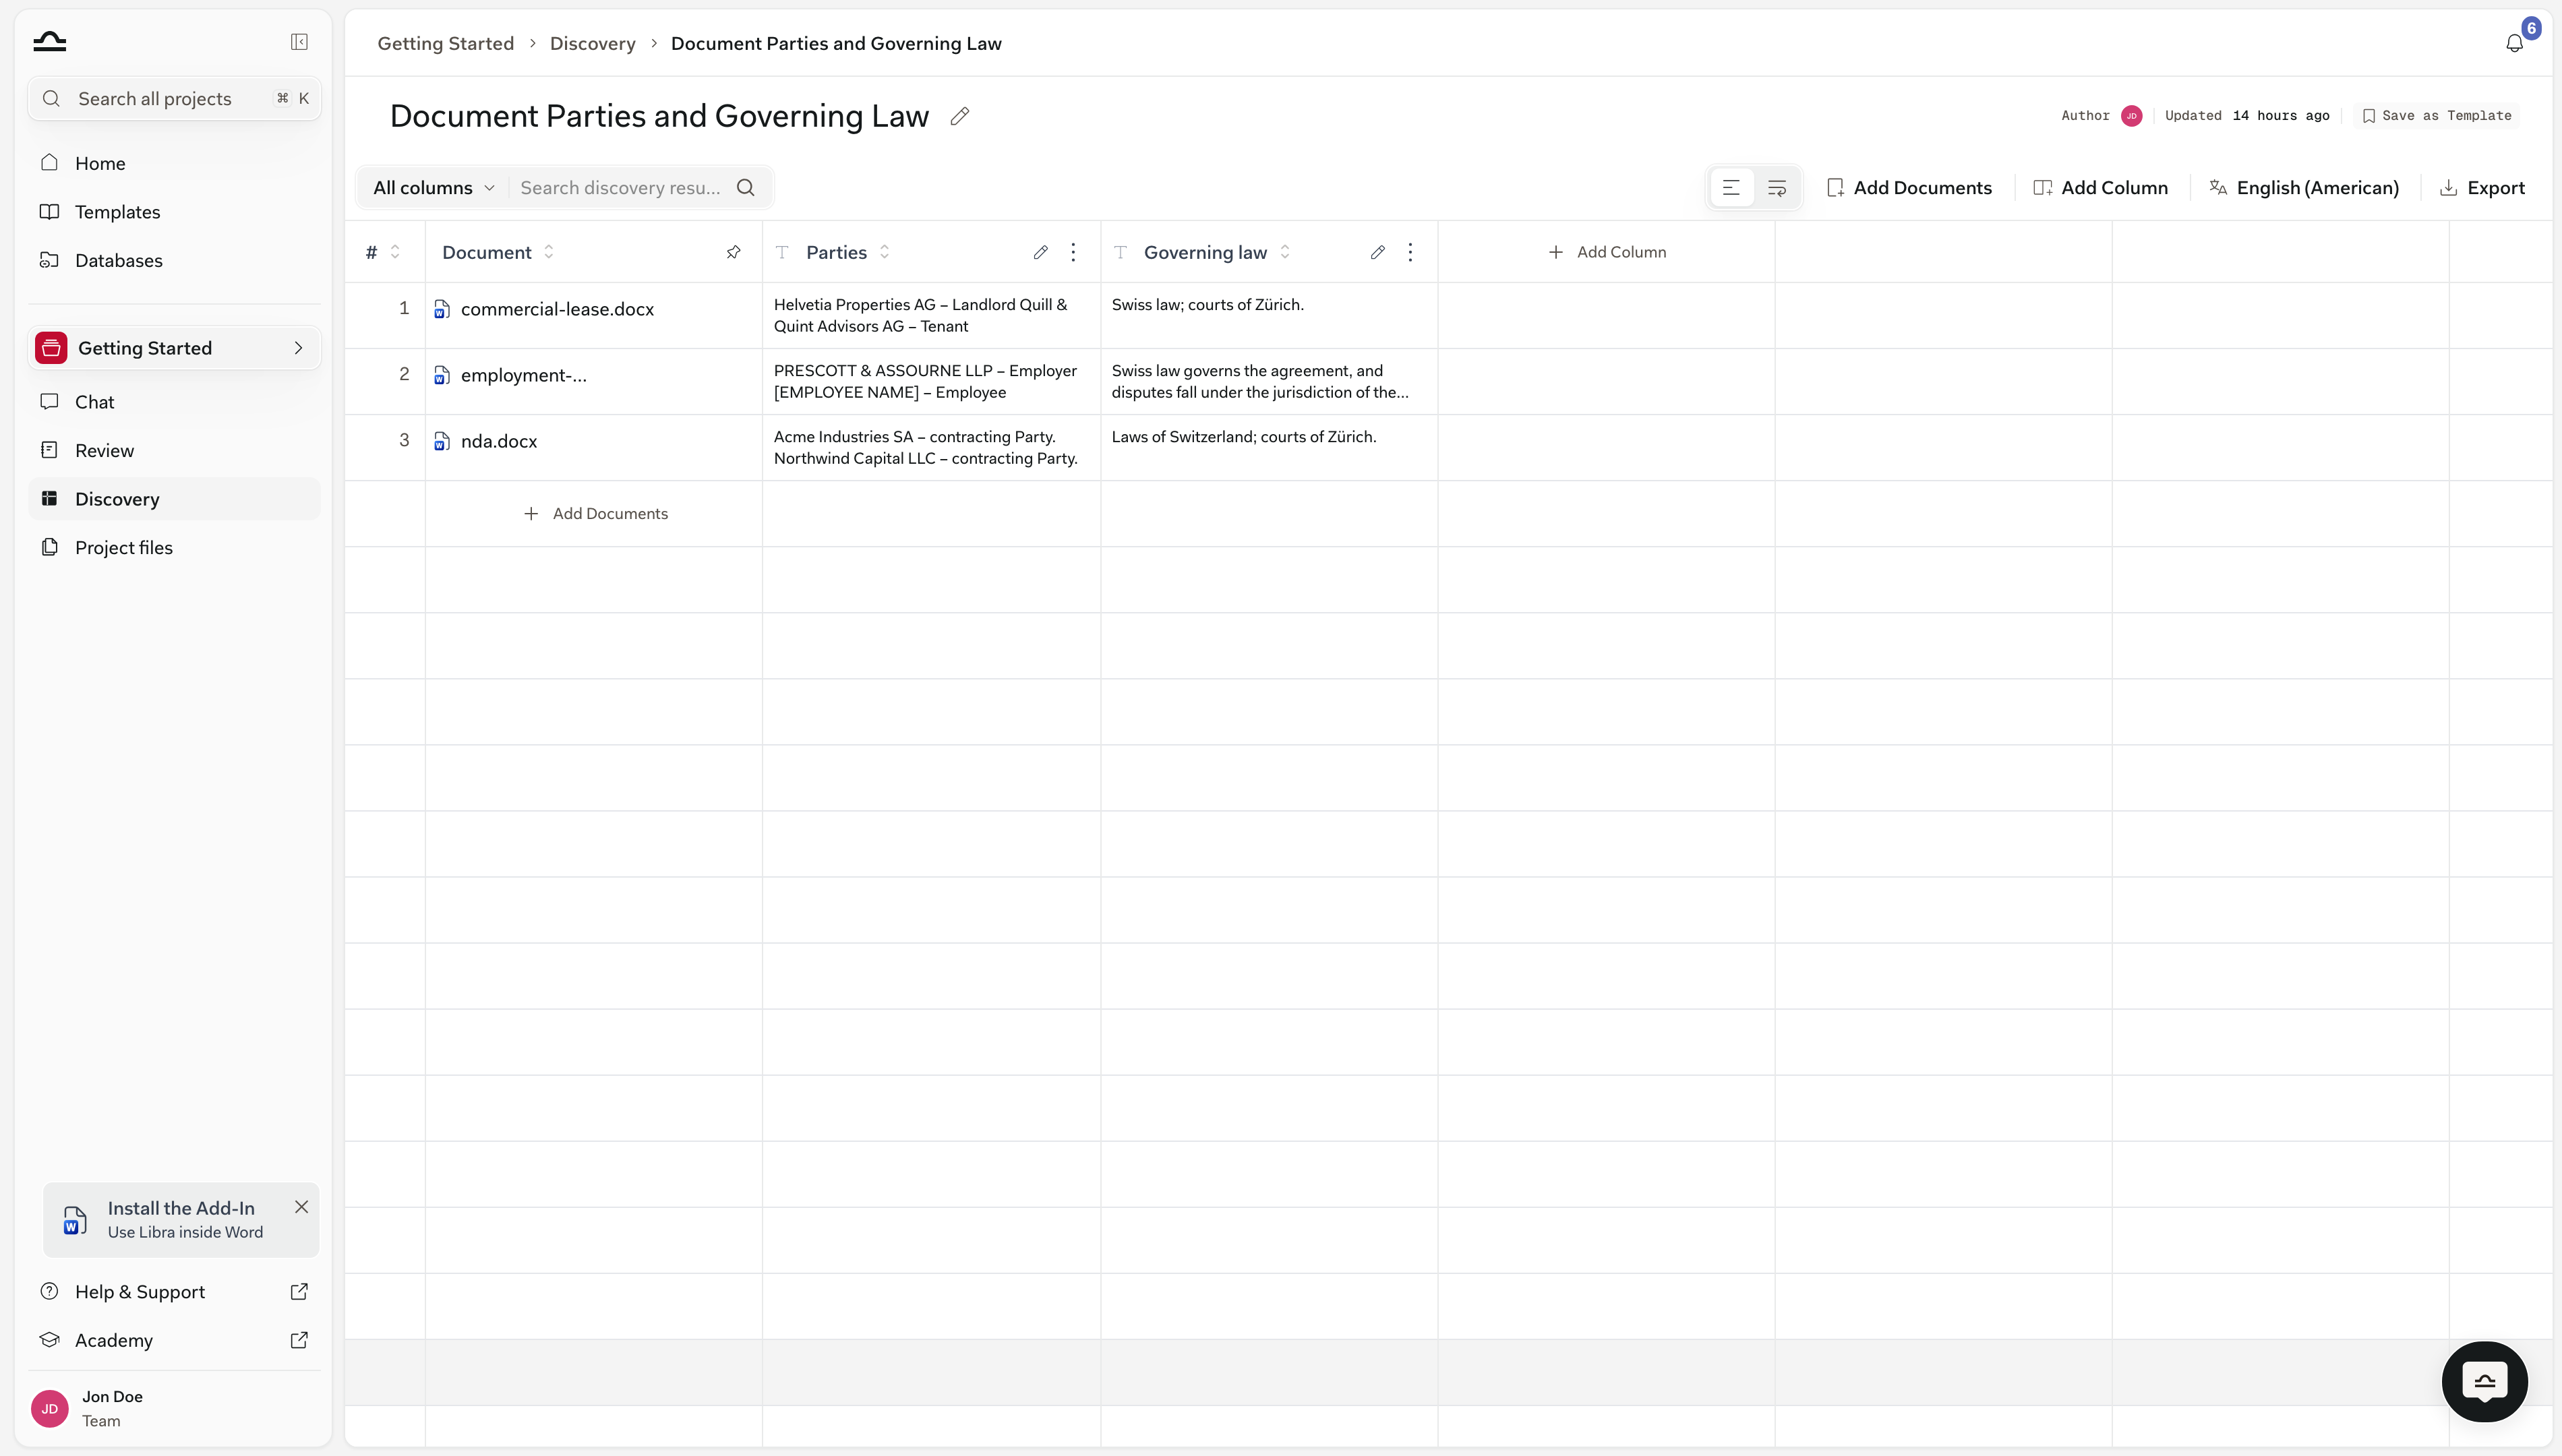This screenshot has height=1456, width=2562.
Task: Click the Search all projects field
Action: [x=175, y=98]
